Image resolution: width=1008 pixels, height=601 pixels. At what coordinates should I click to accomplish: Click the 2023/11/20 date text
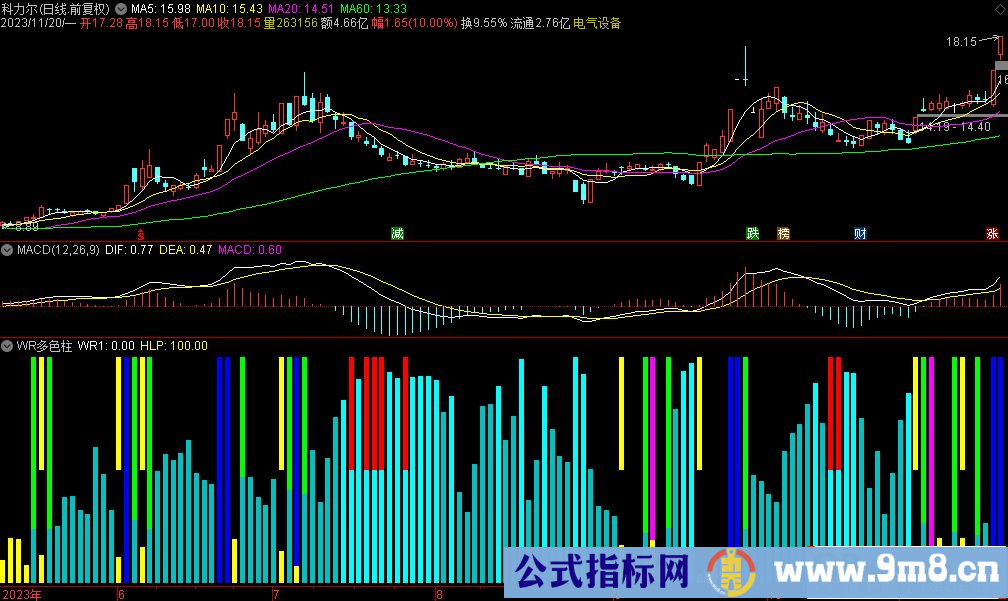pos(31,23)
